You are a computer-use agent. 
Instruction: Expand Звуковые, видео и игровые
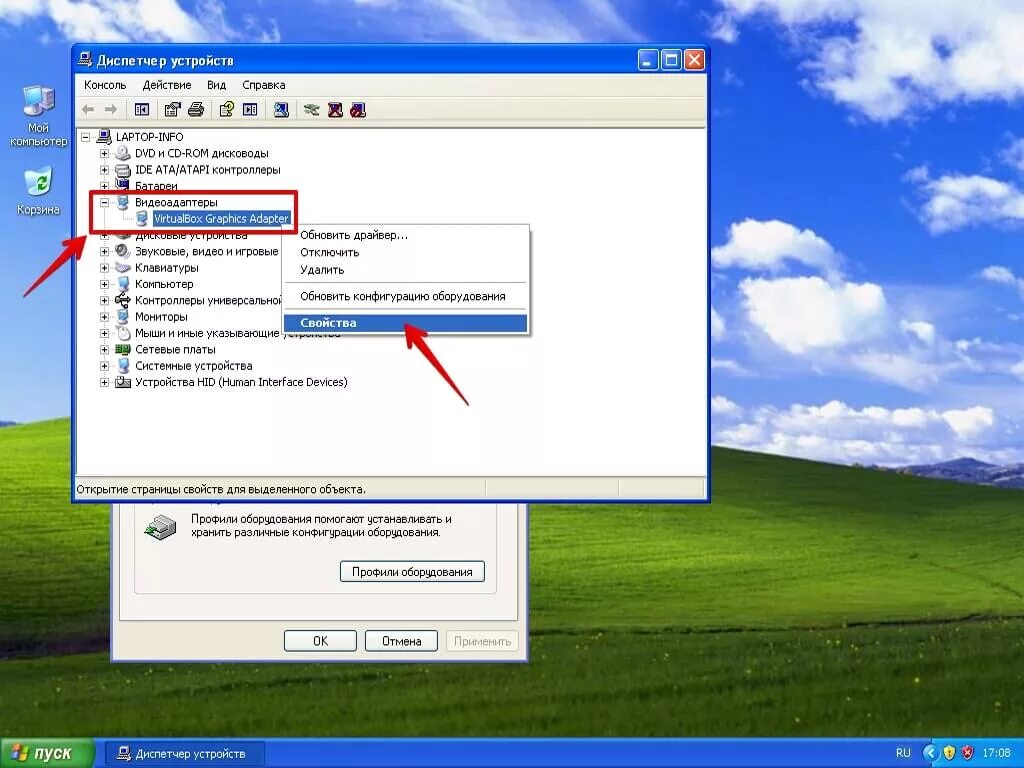(104, 251)
